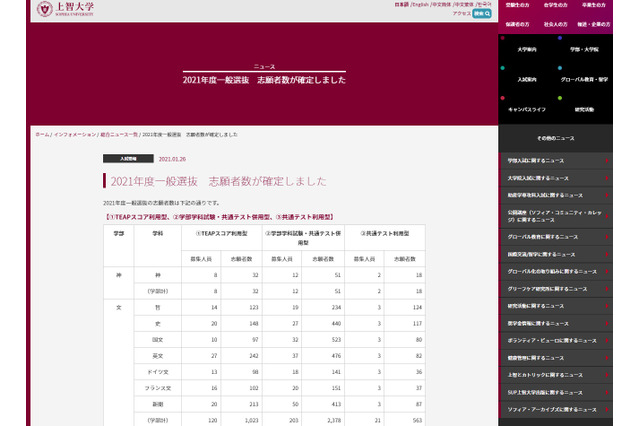Open 上智とカトリックに関するニュース link
Viewport: 640px width, 426px height.
click(556, 375)
